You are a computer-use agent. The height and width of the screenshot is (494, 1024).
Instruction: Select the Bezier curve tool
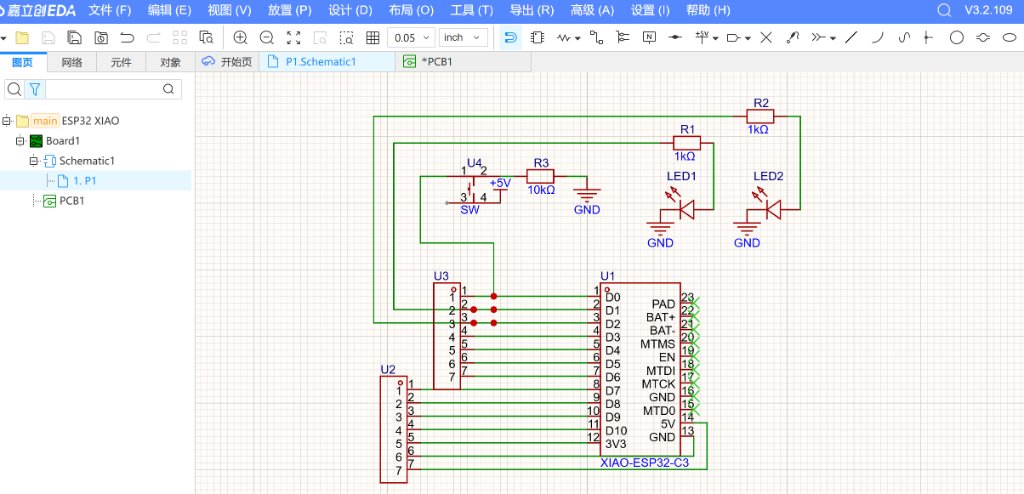[904, 38]
